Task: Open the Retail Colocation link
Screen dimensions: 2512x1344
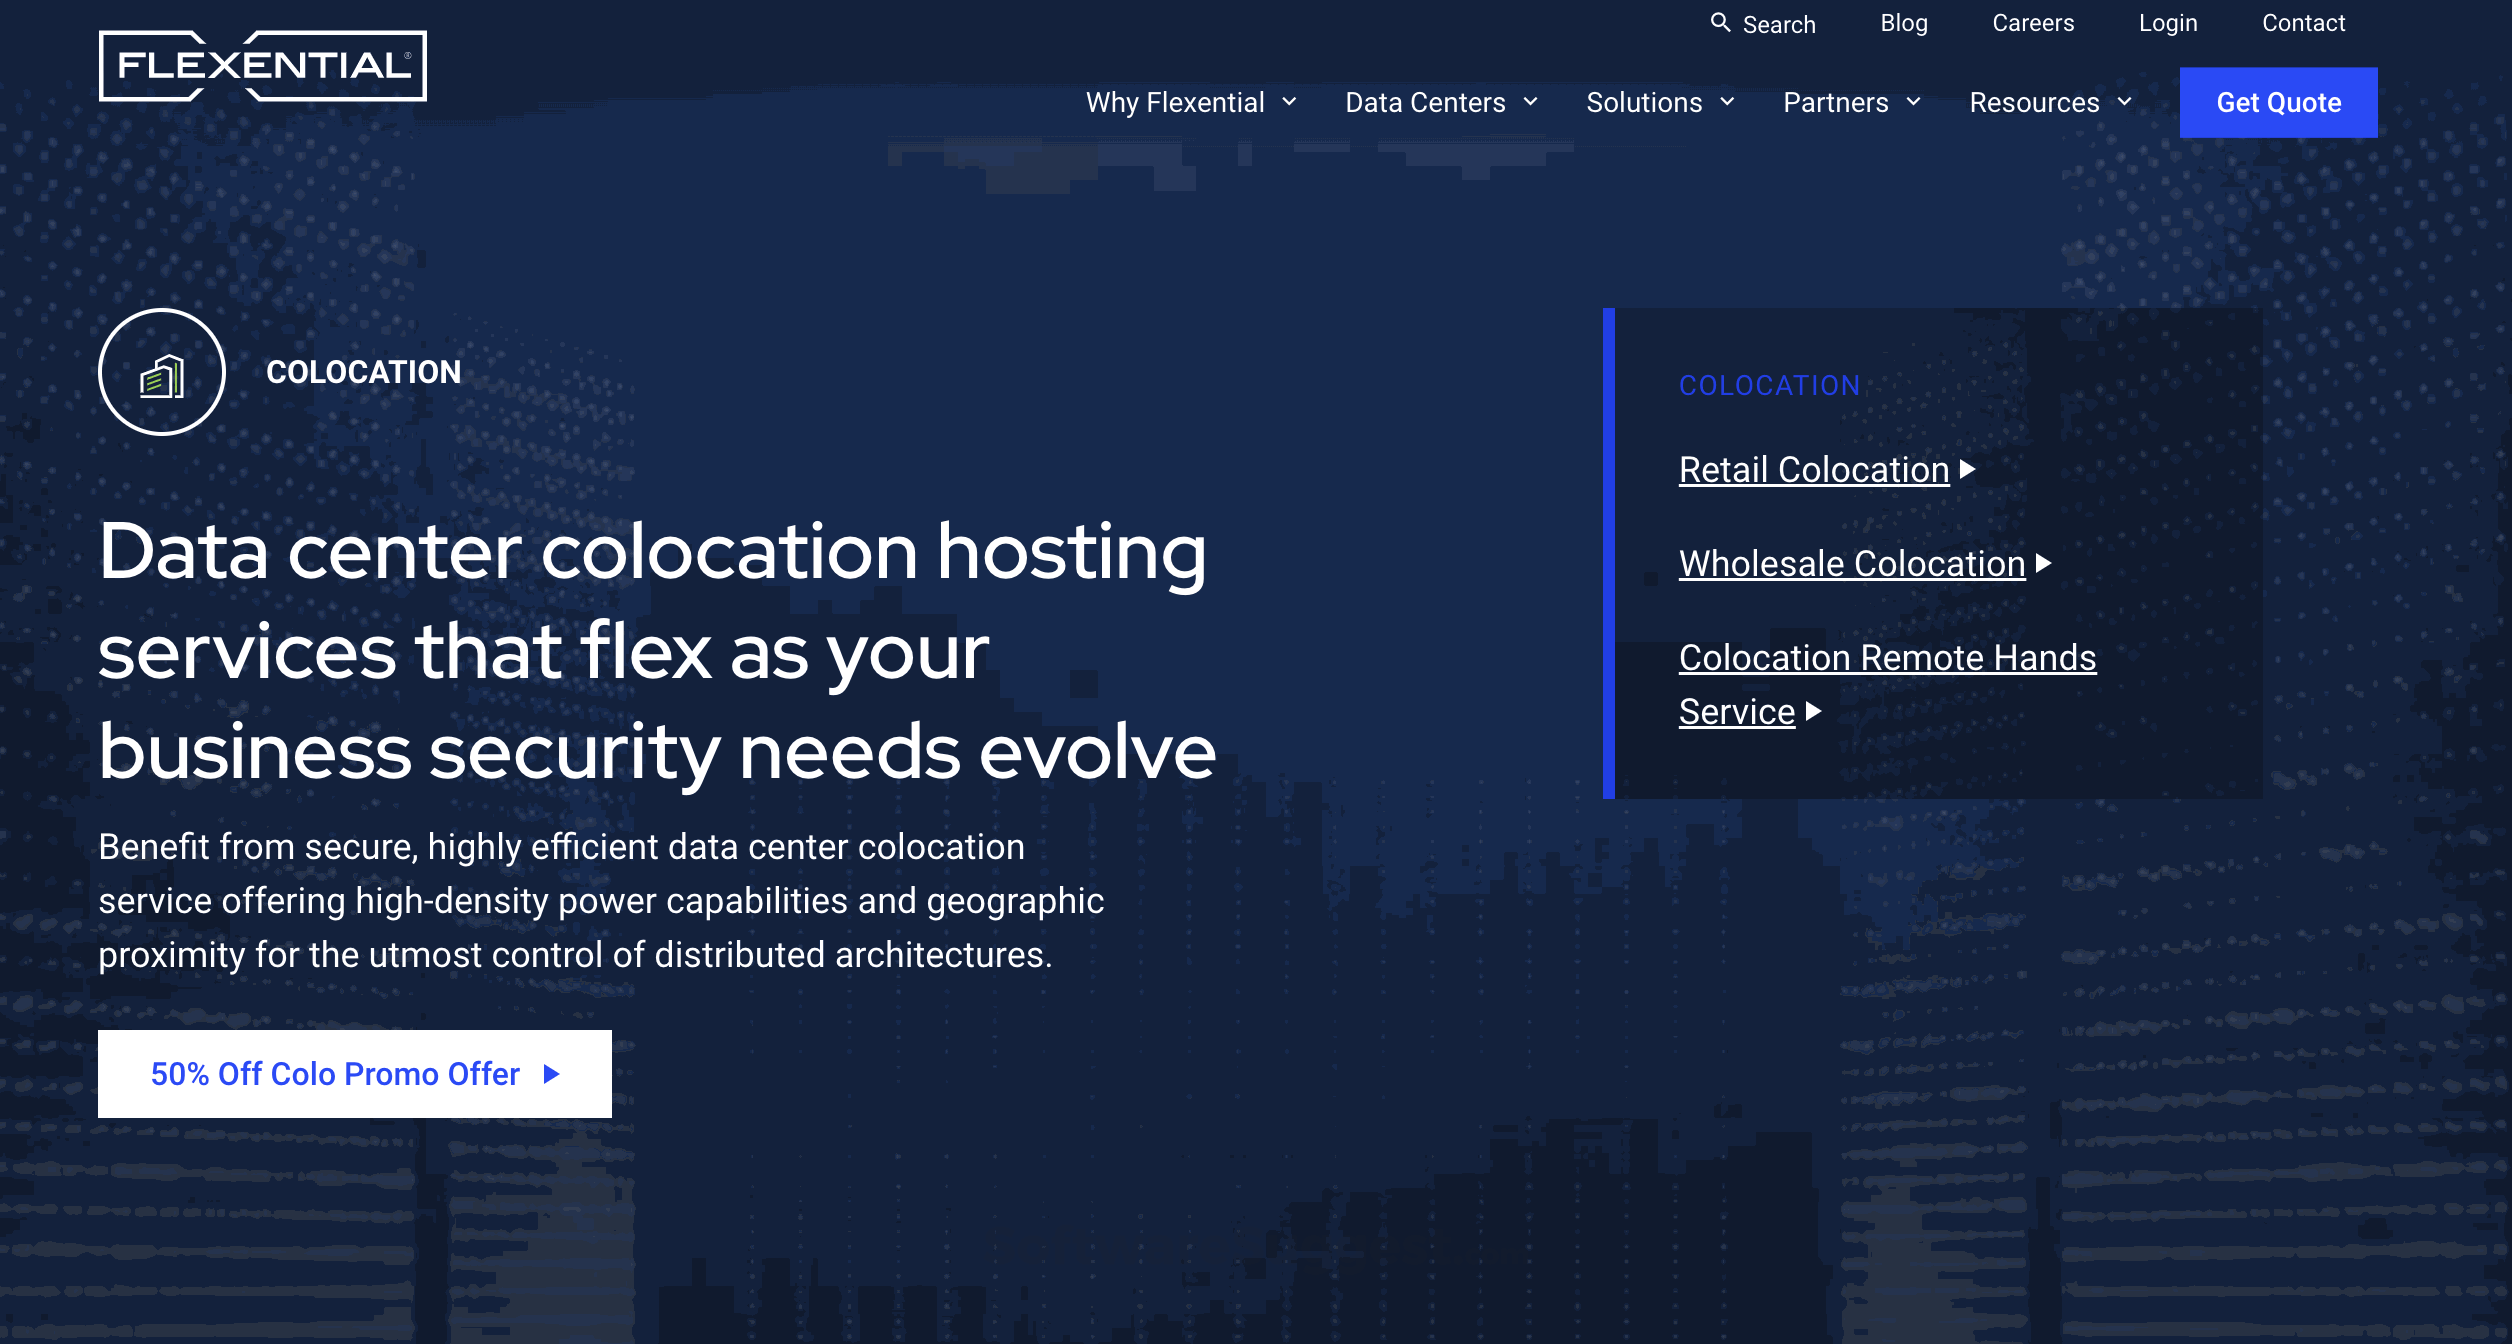Action: [1813, 470]
